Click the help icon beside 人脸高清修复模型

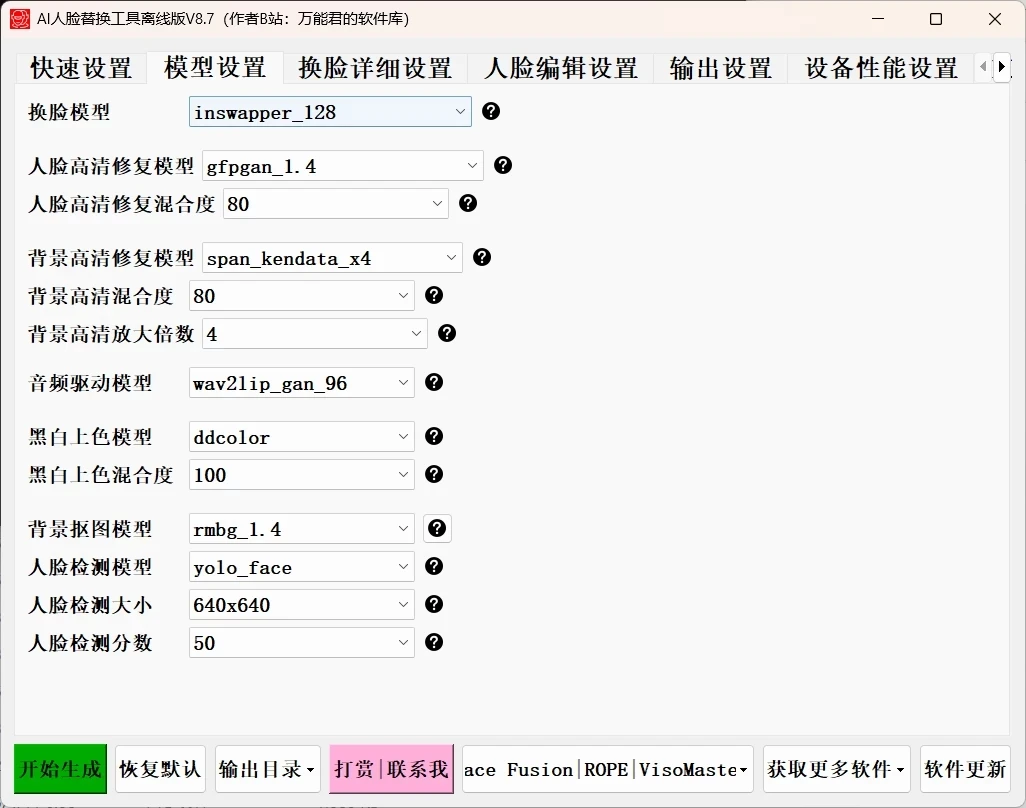coord(503,165)
